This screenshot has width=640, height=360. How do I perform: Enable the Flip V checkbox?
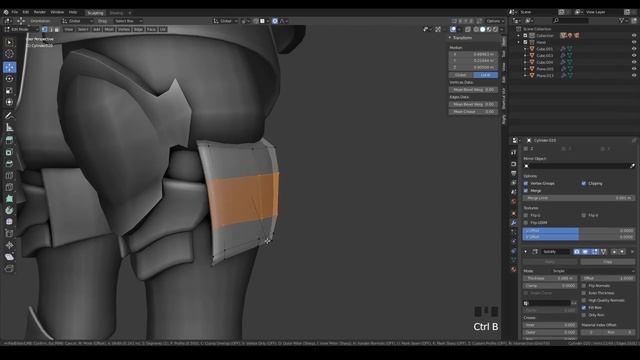[x=584, y=215]
